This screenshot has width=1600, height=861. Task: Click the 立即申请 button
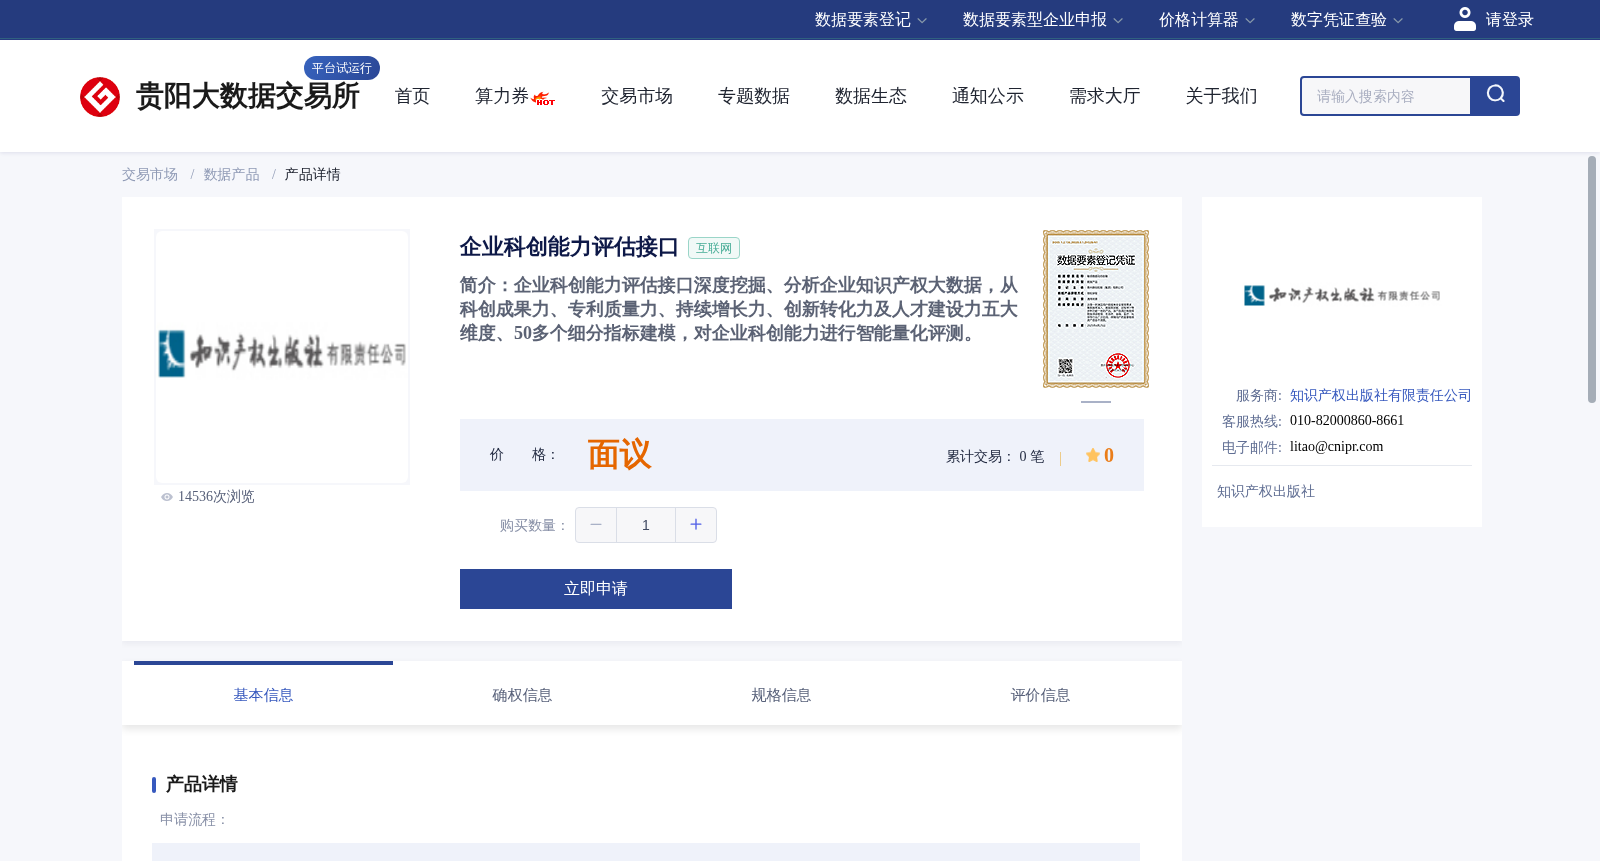point(596,589)
